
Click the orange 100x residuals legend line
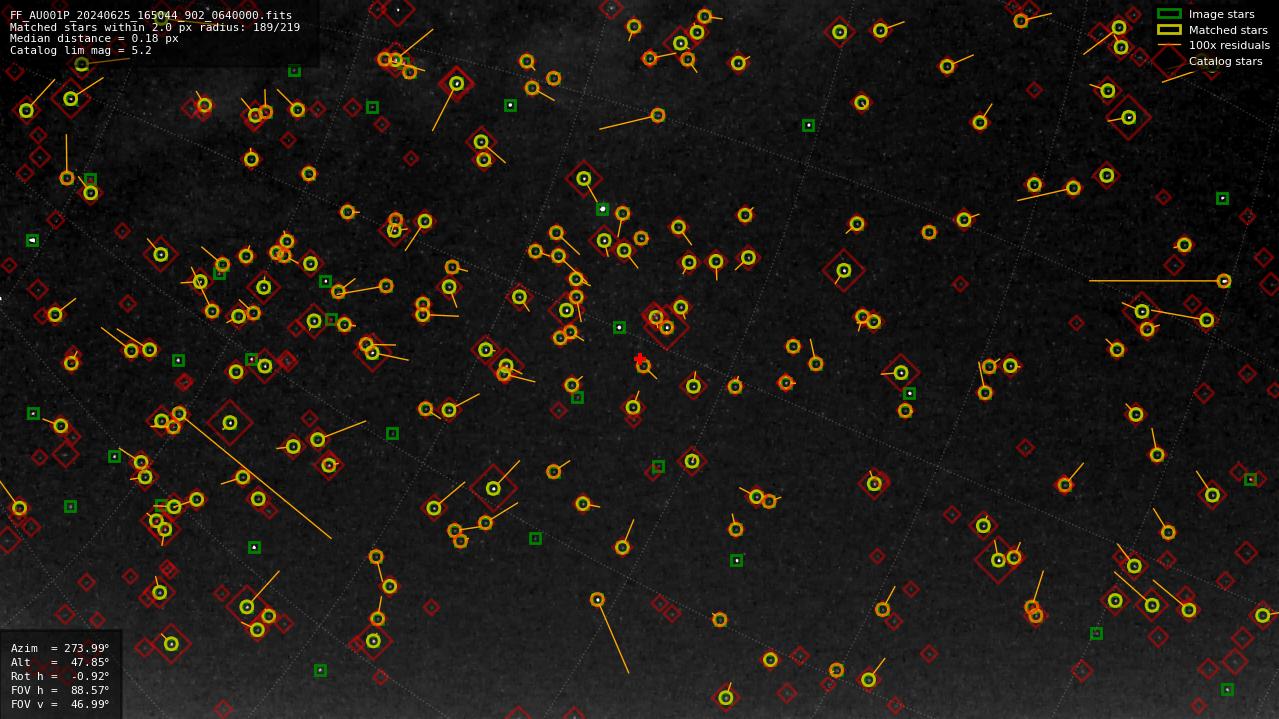(1169, 45)
